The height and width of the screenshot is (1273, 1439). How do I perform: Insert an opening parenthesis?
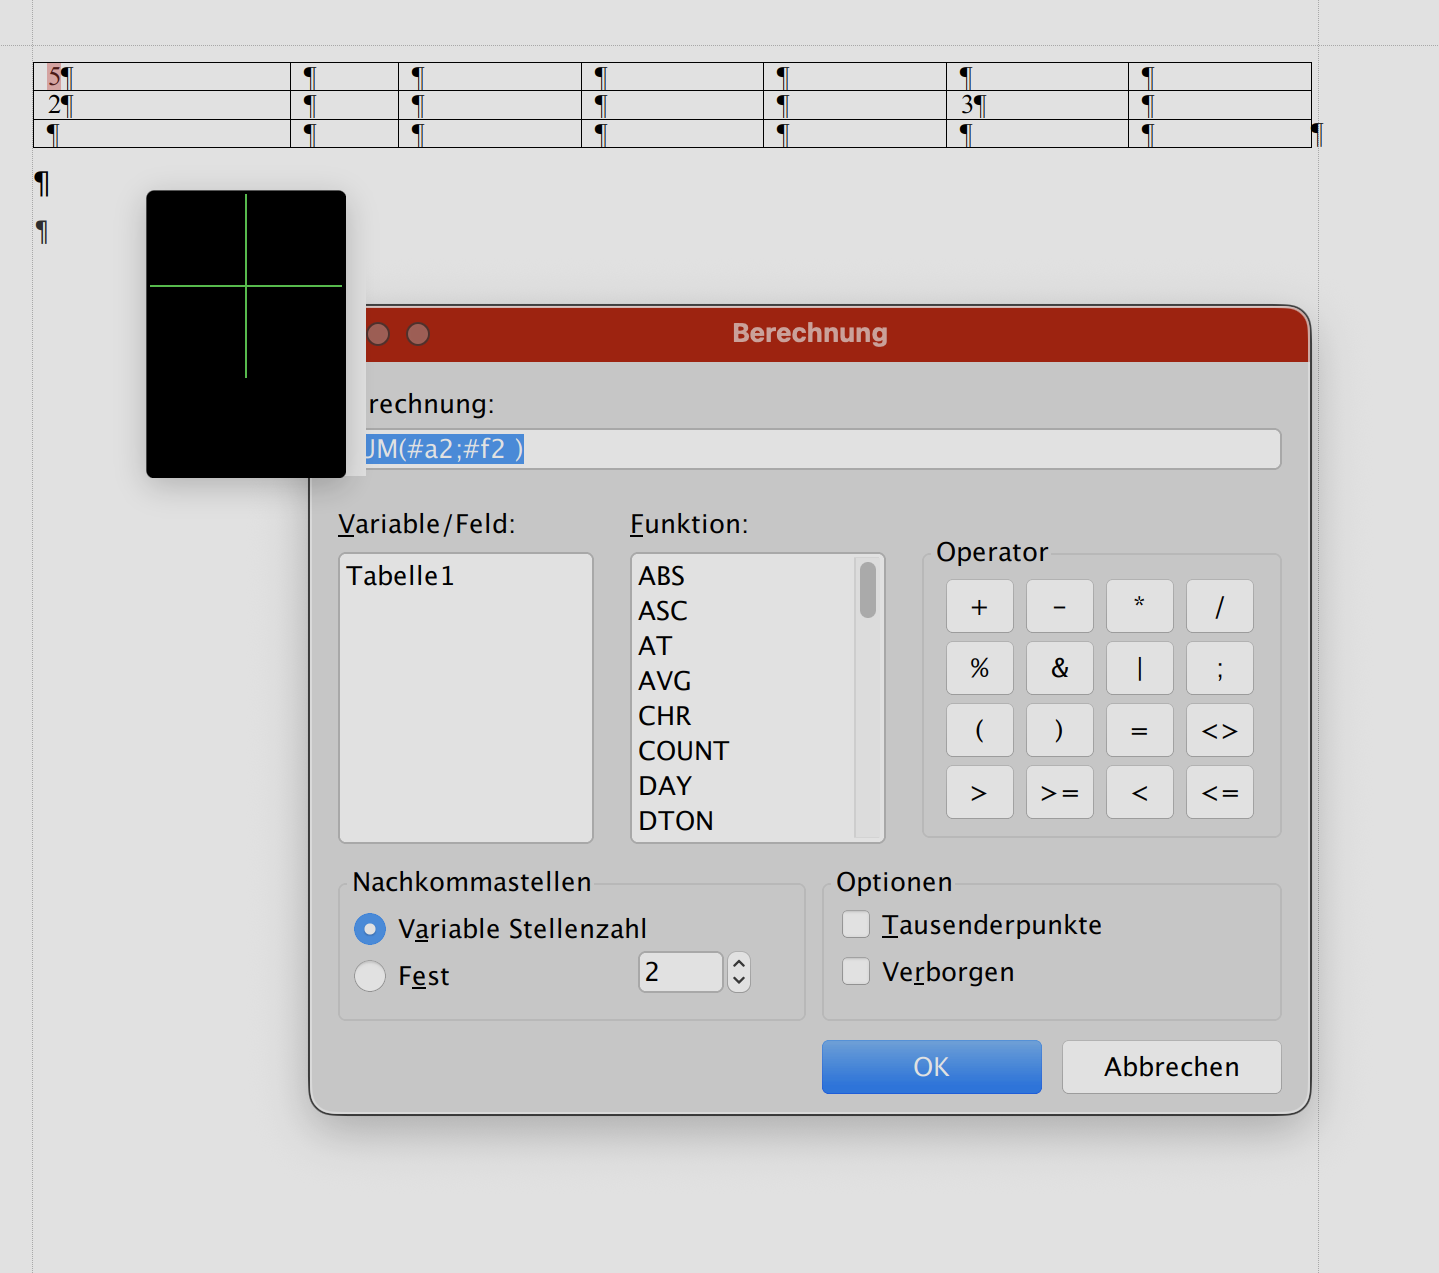[979, 730]
